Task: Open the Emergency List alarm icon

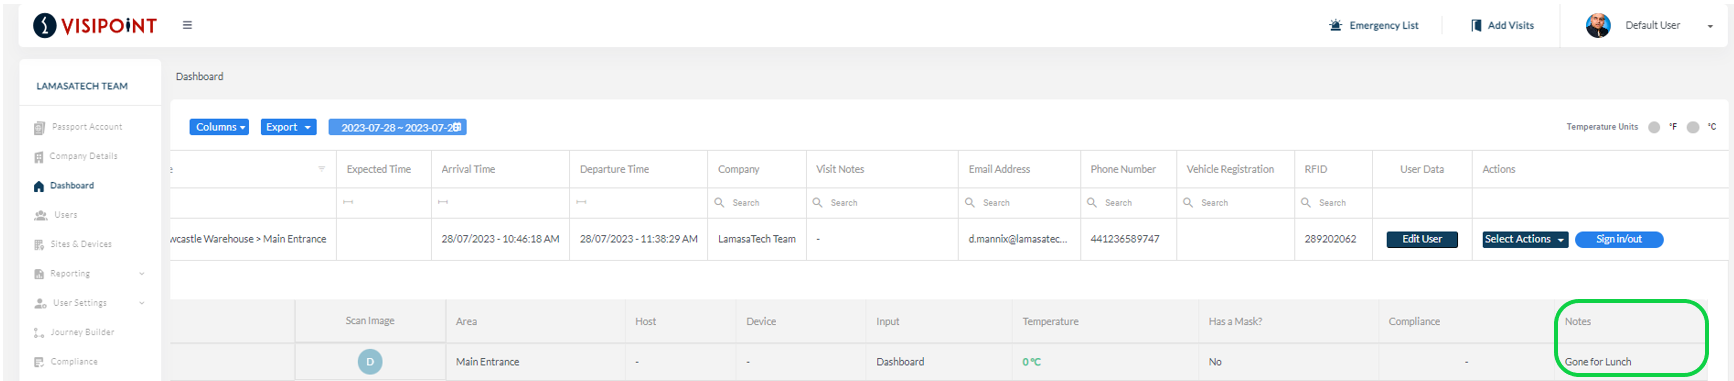Action: click(1335, 25)
